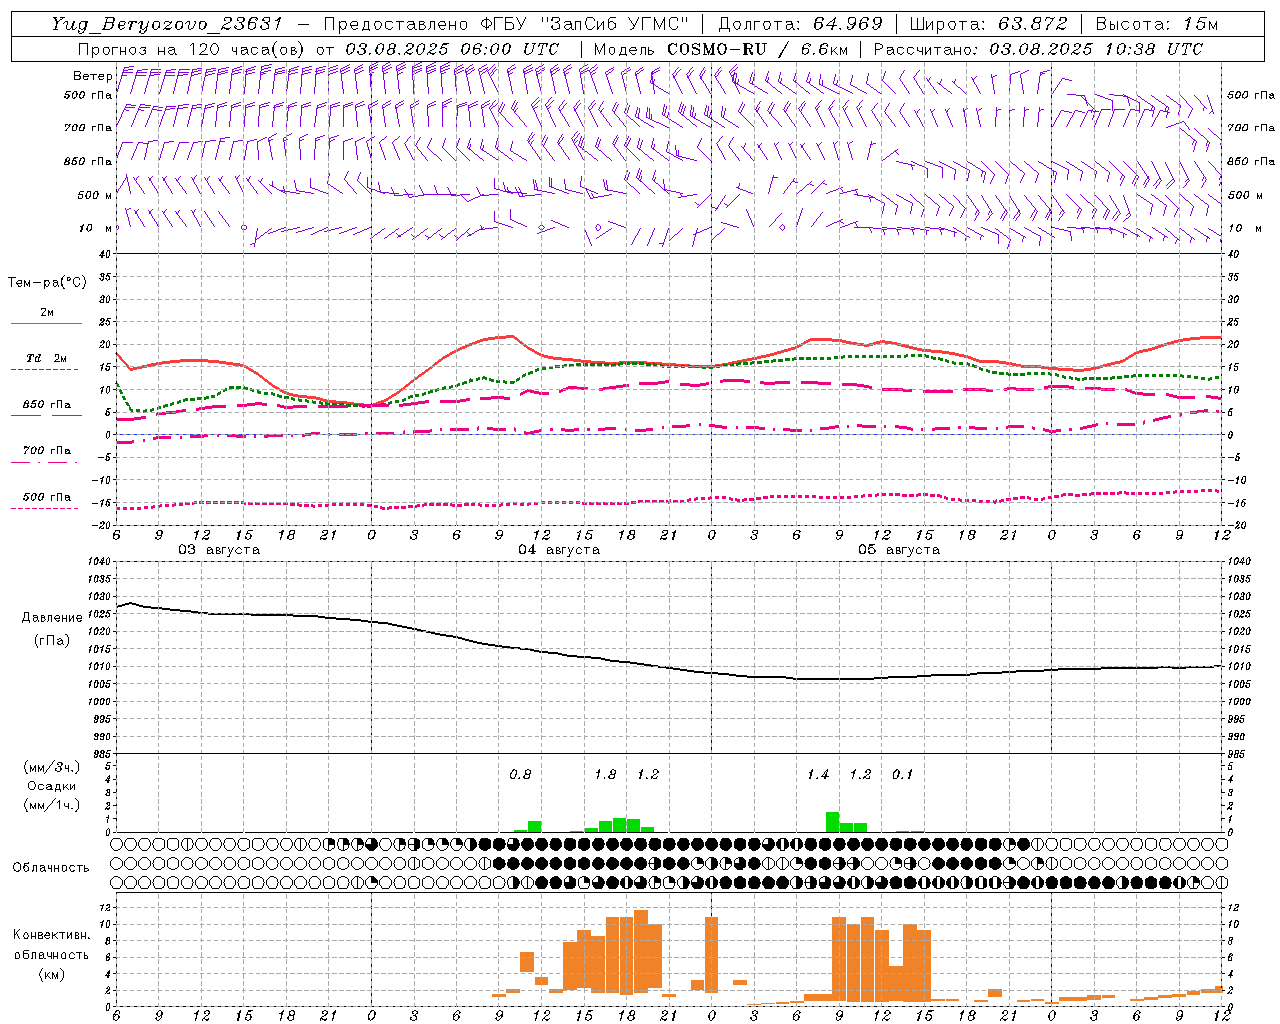
Task: Click the 04 августа date label
Action: pos(559,550)
